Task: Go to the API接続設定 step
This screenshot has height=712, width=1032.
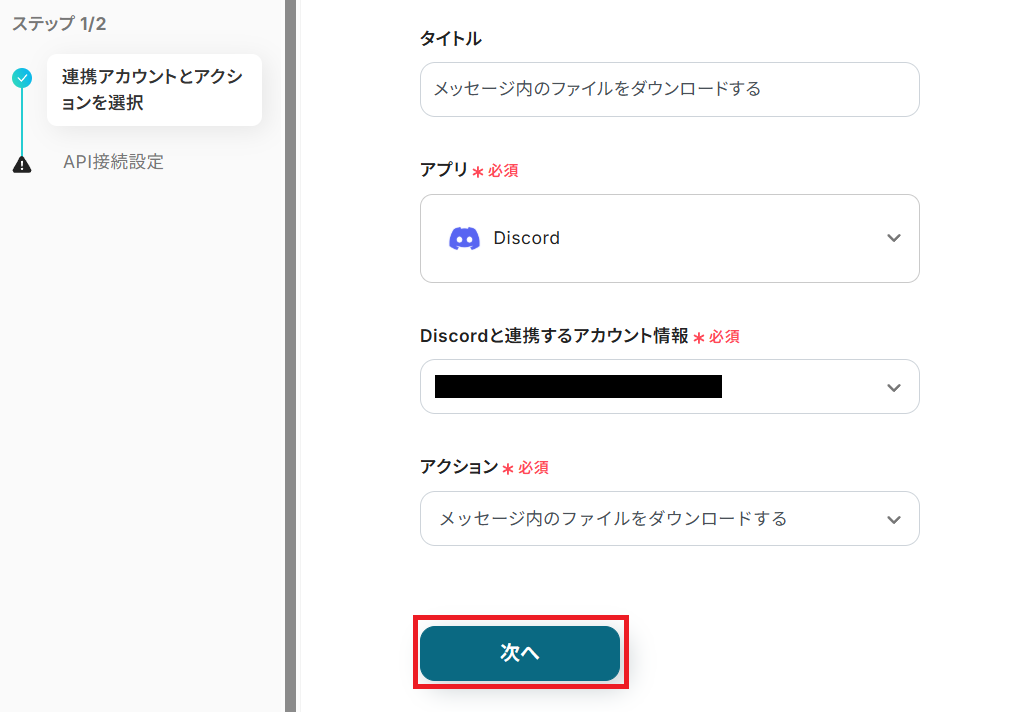Action: point(113,162)
